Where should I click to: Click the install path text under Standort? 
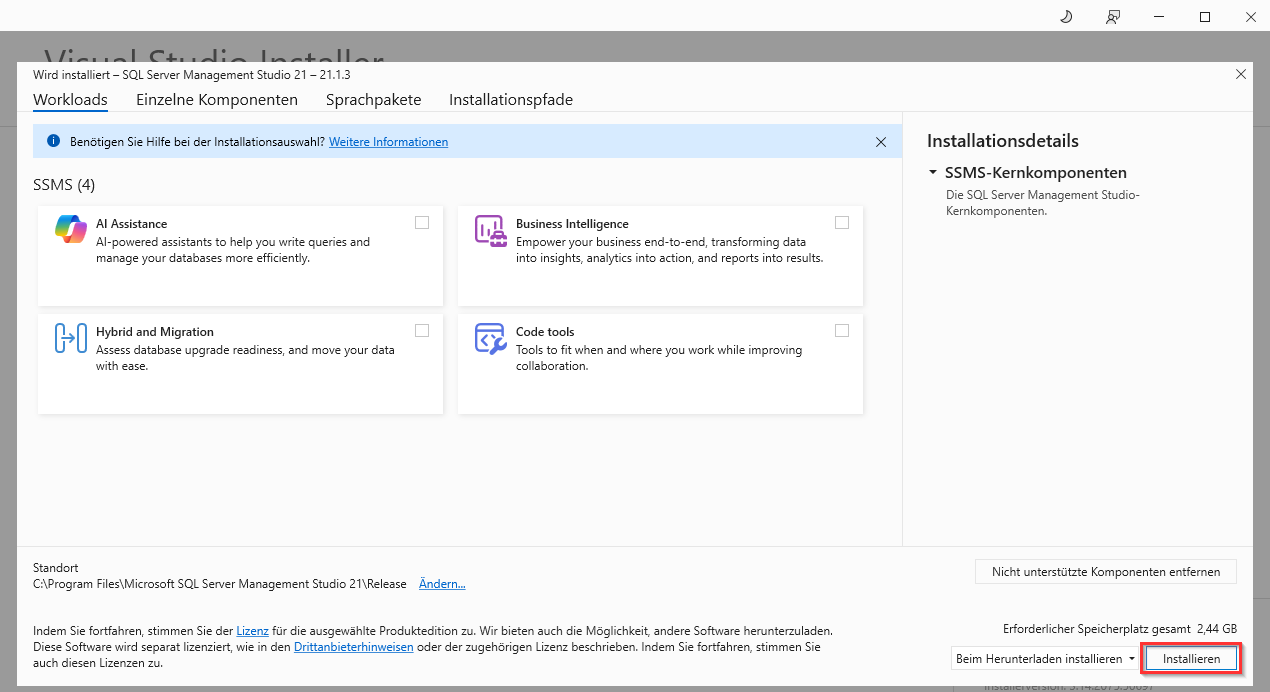pyautogui.click(x=220, y=584)
